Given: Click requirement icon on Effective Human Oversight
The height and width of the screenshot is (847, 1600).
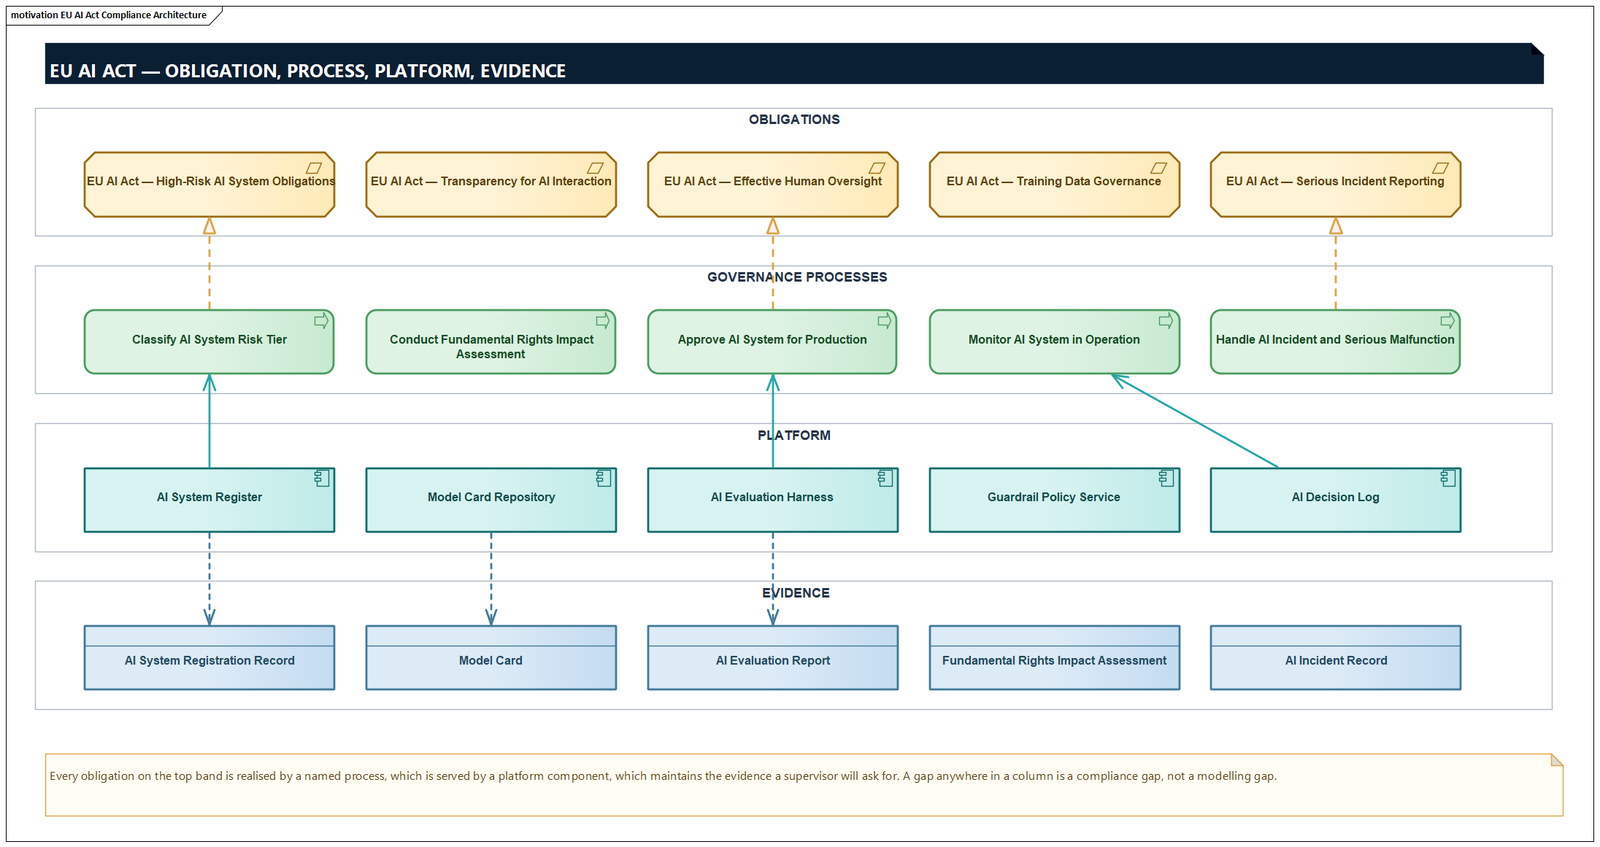Looking at the screenshot, I should (877, 168).
